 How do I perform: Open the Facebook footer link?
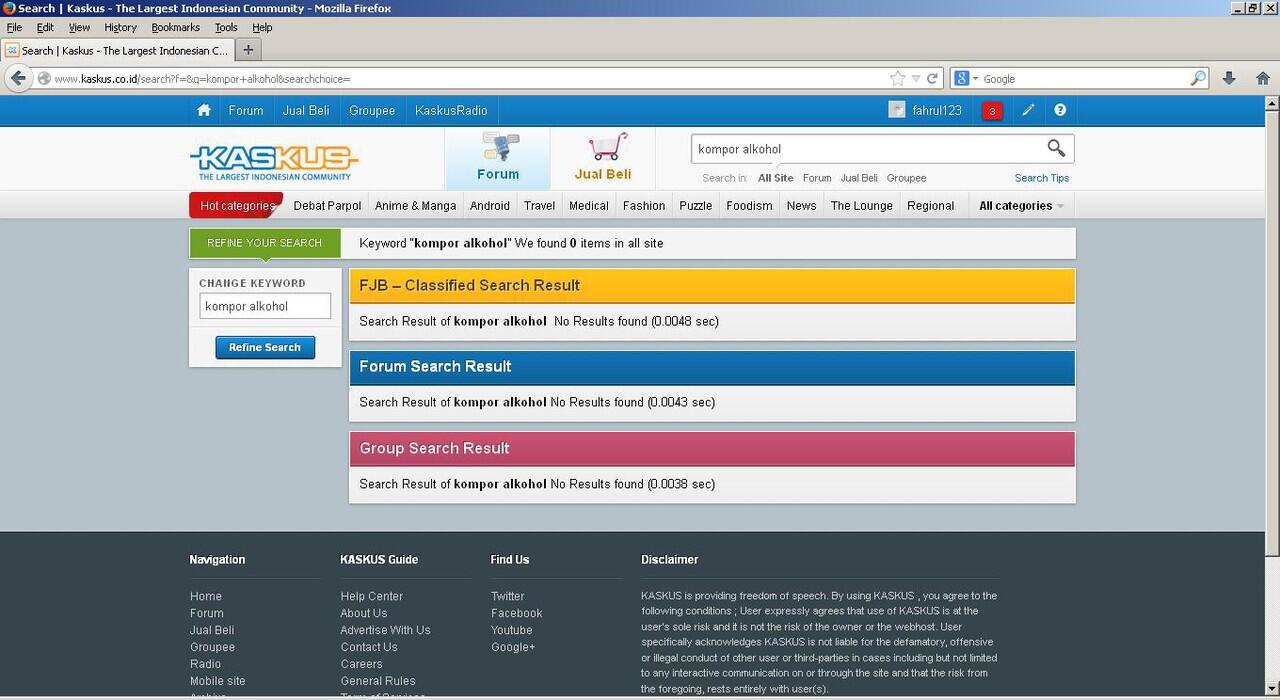517,613
